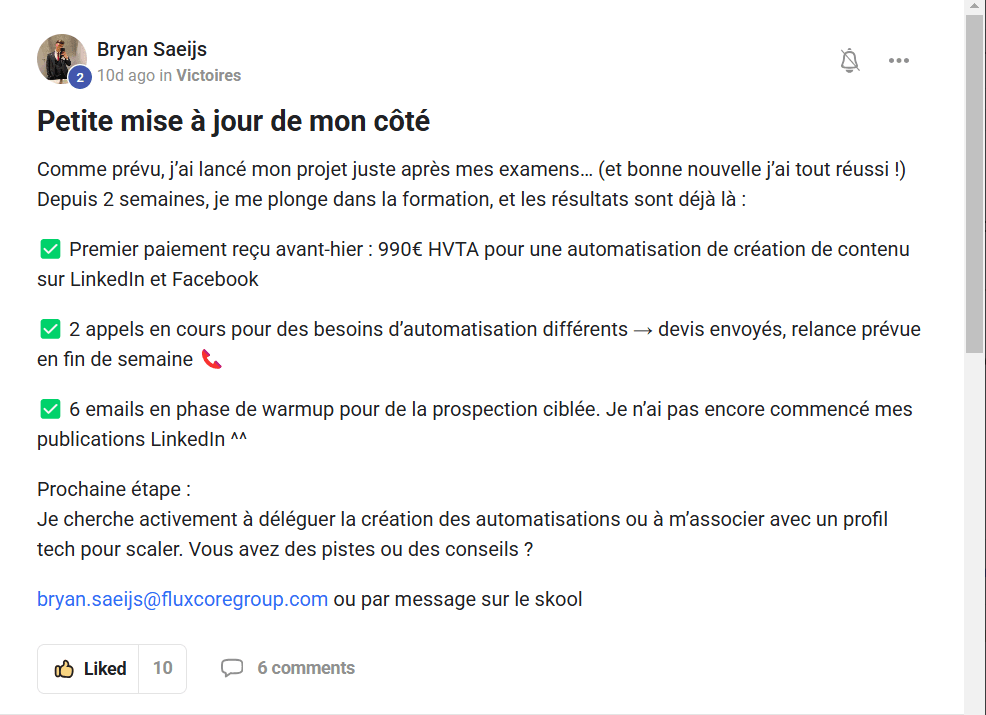
Task: Click the post title "Petite mise à jour de mon côté"
Action: 233,121
